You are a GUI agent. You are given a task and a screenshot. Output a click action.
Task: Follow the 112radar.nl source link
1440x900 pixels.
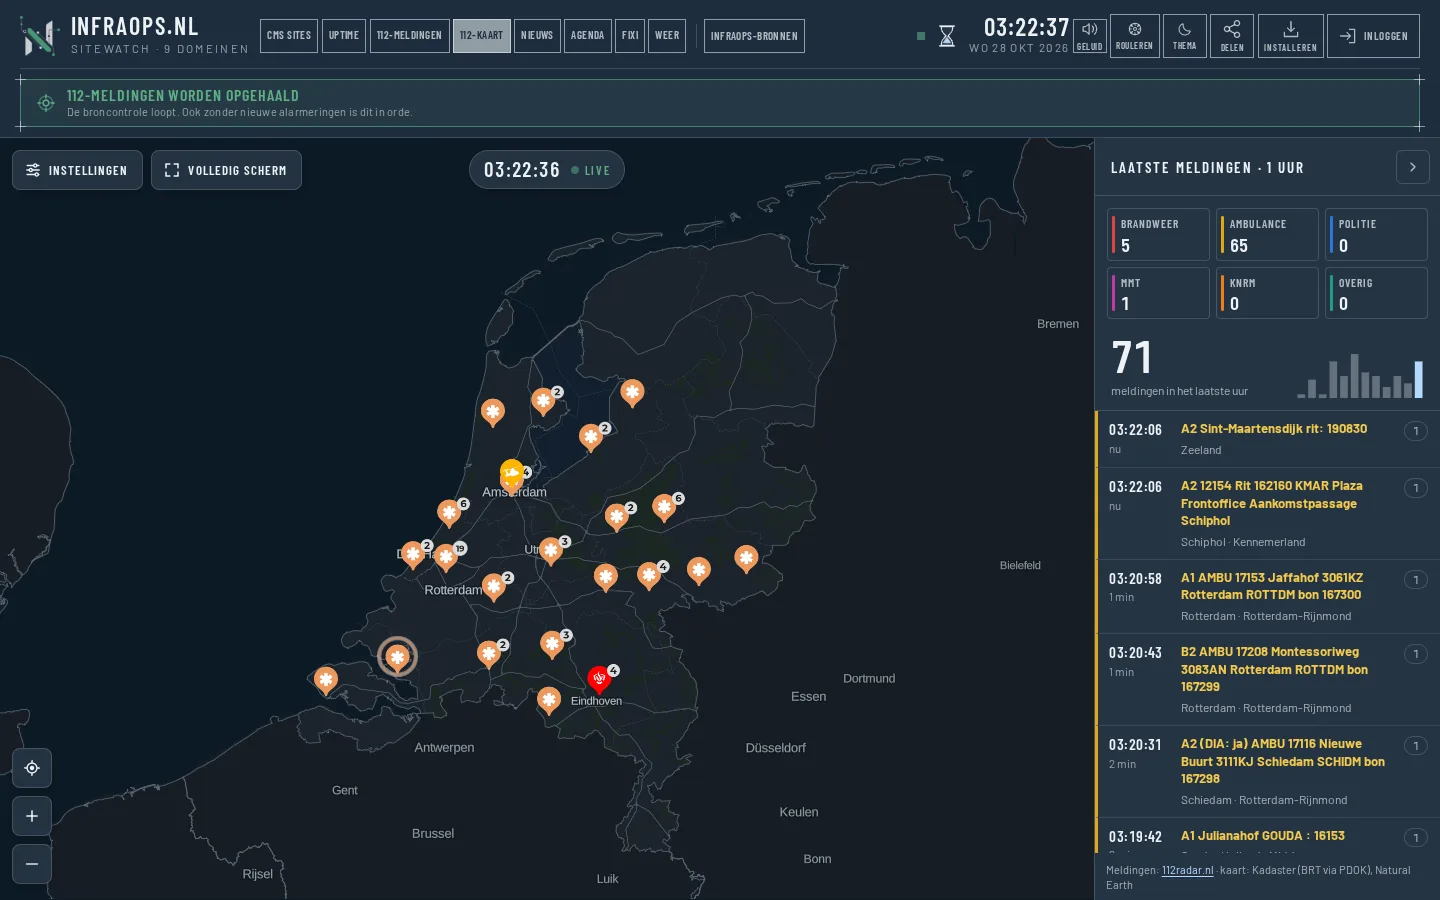pos(1187,870)
